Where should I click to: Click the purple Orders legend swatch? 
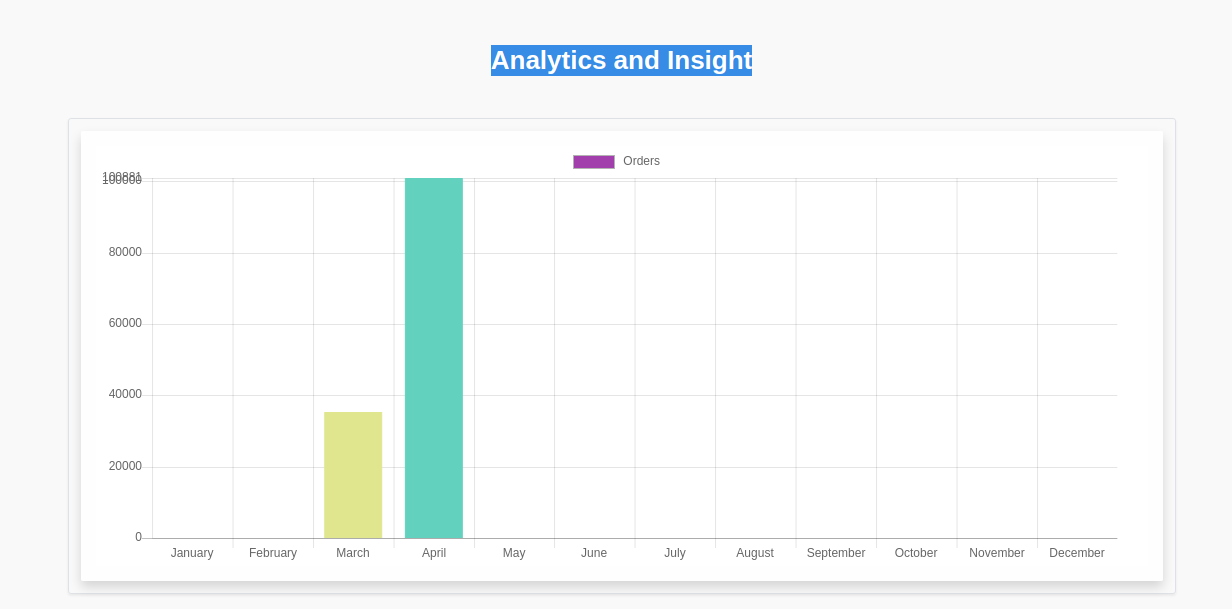click(594, 162)
